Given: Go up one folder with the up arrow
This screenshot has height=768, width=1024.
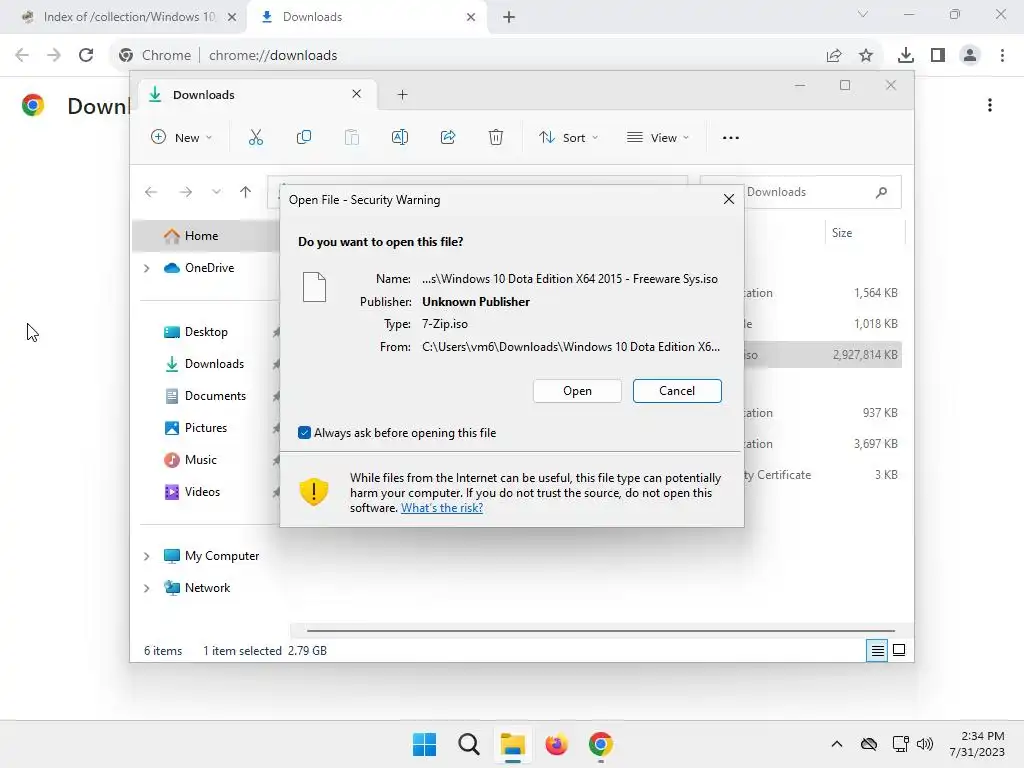Looking at the screenshot, I should point(246,191).
